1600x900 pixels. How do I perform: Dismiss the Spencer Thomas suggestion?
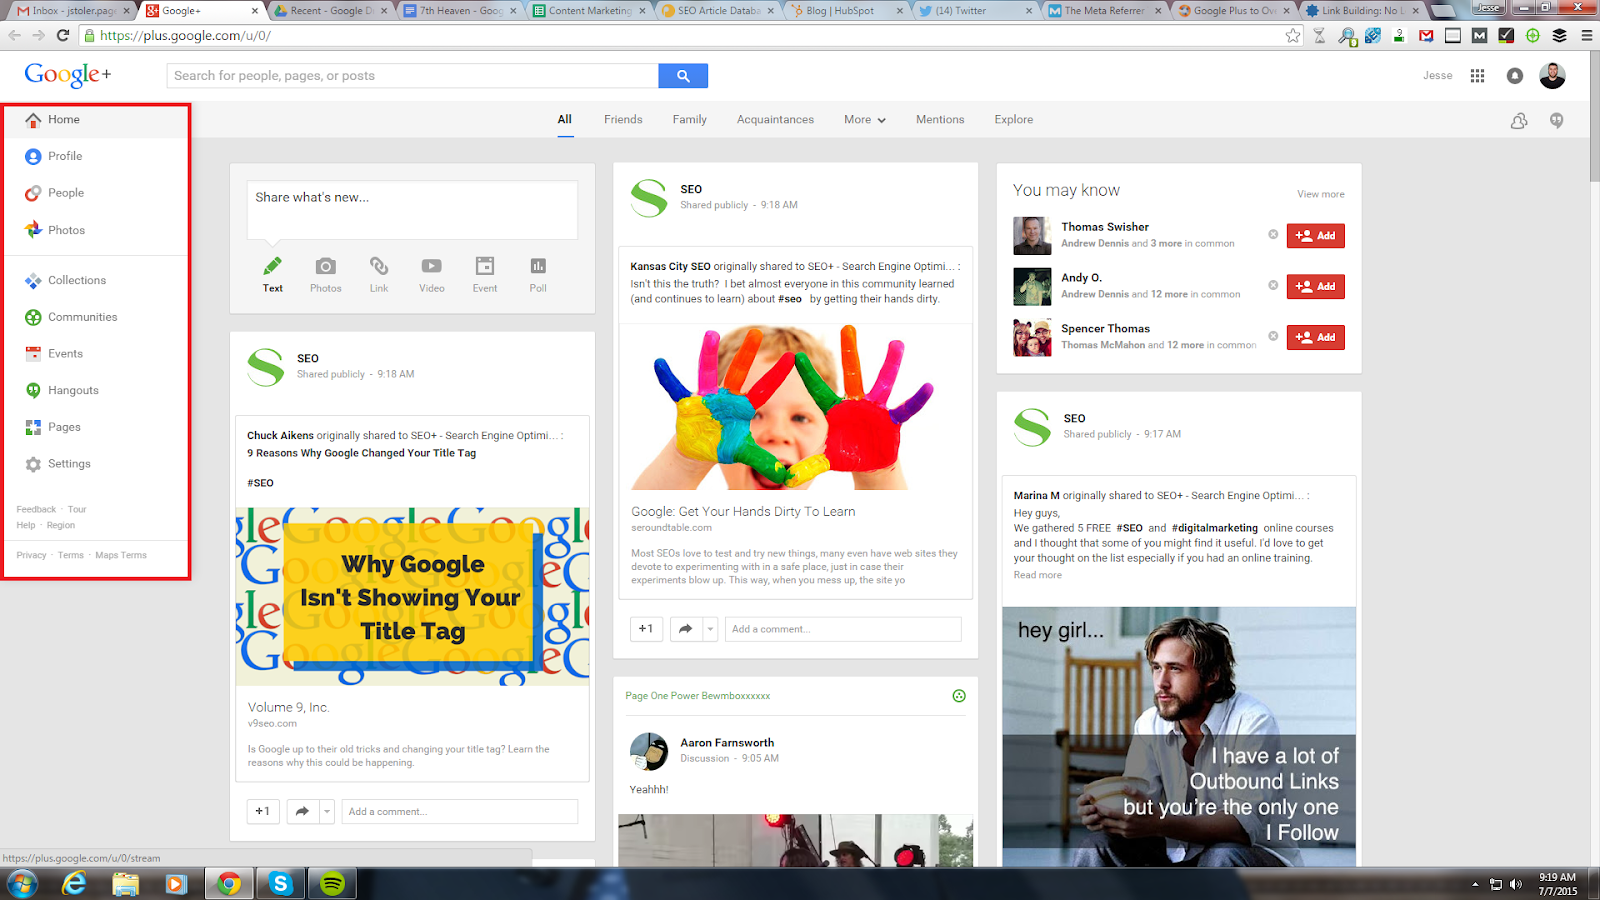(1273, 336)
